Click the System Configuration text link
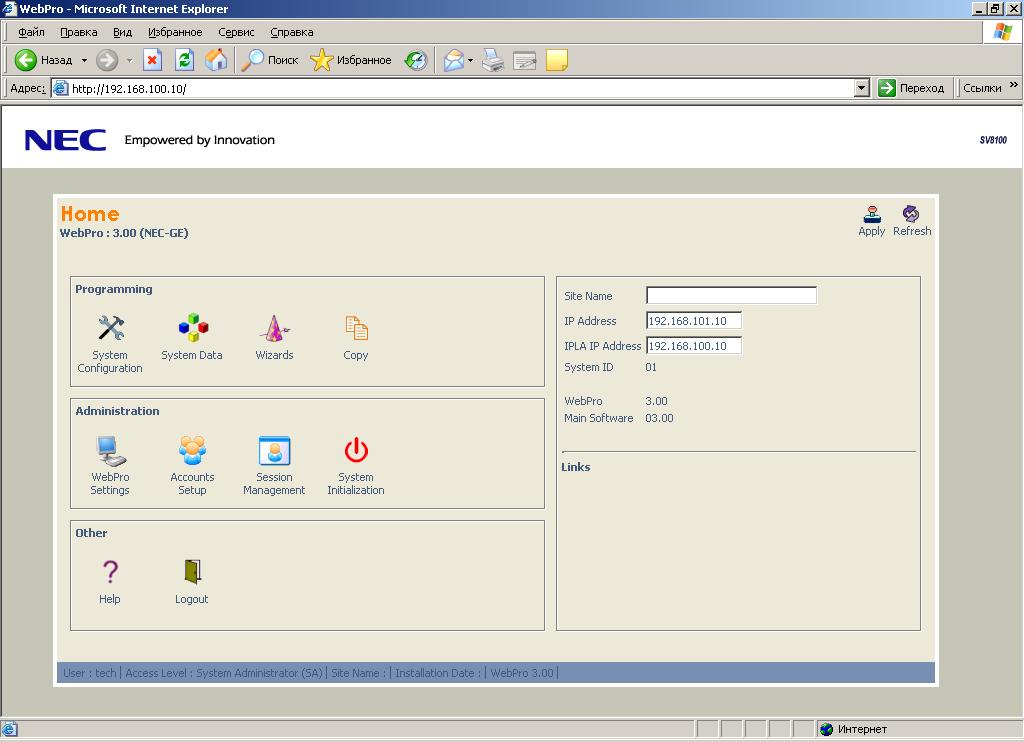Screen dimensions: 1024x742 [110, 362]
